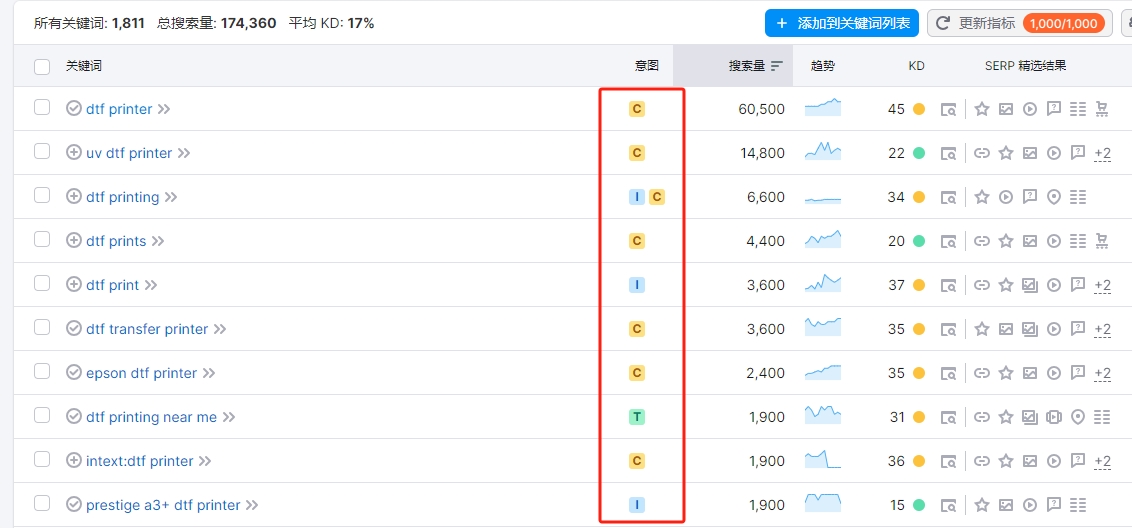The image size is (1132, 528).
Task: Expand double chevron next to dtf printing
Action: [x=171, y=198]
